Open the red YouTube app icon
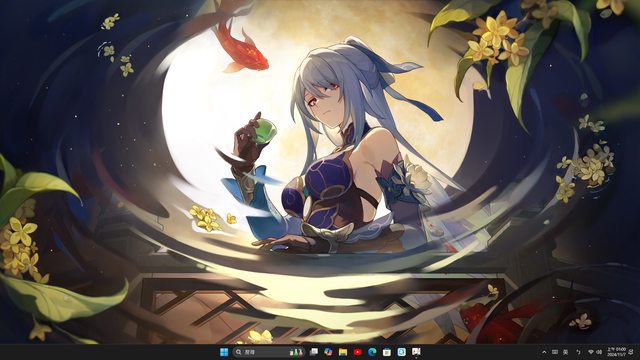Viewport: 640px width, 360px height. tap(358, 352)
